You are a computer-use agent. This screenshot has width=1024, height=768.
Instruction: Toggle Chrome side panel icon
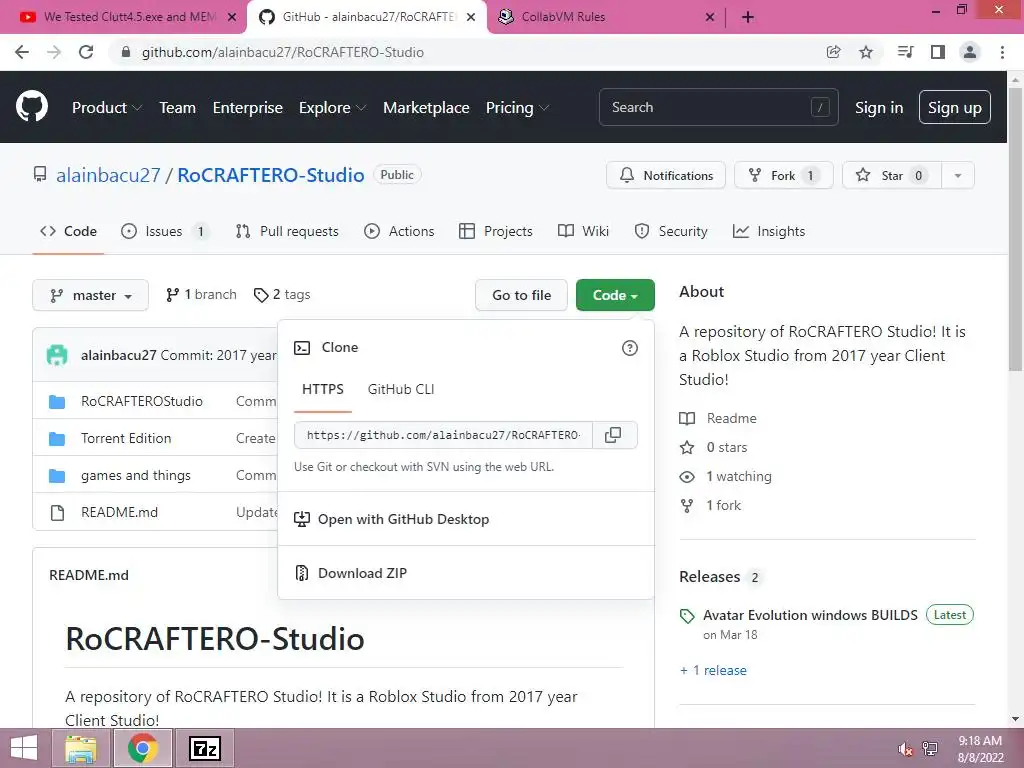(x=938, y=52)
